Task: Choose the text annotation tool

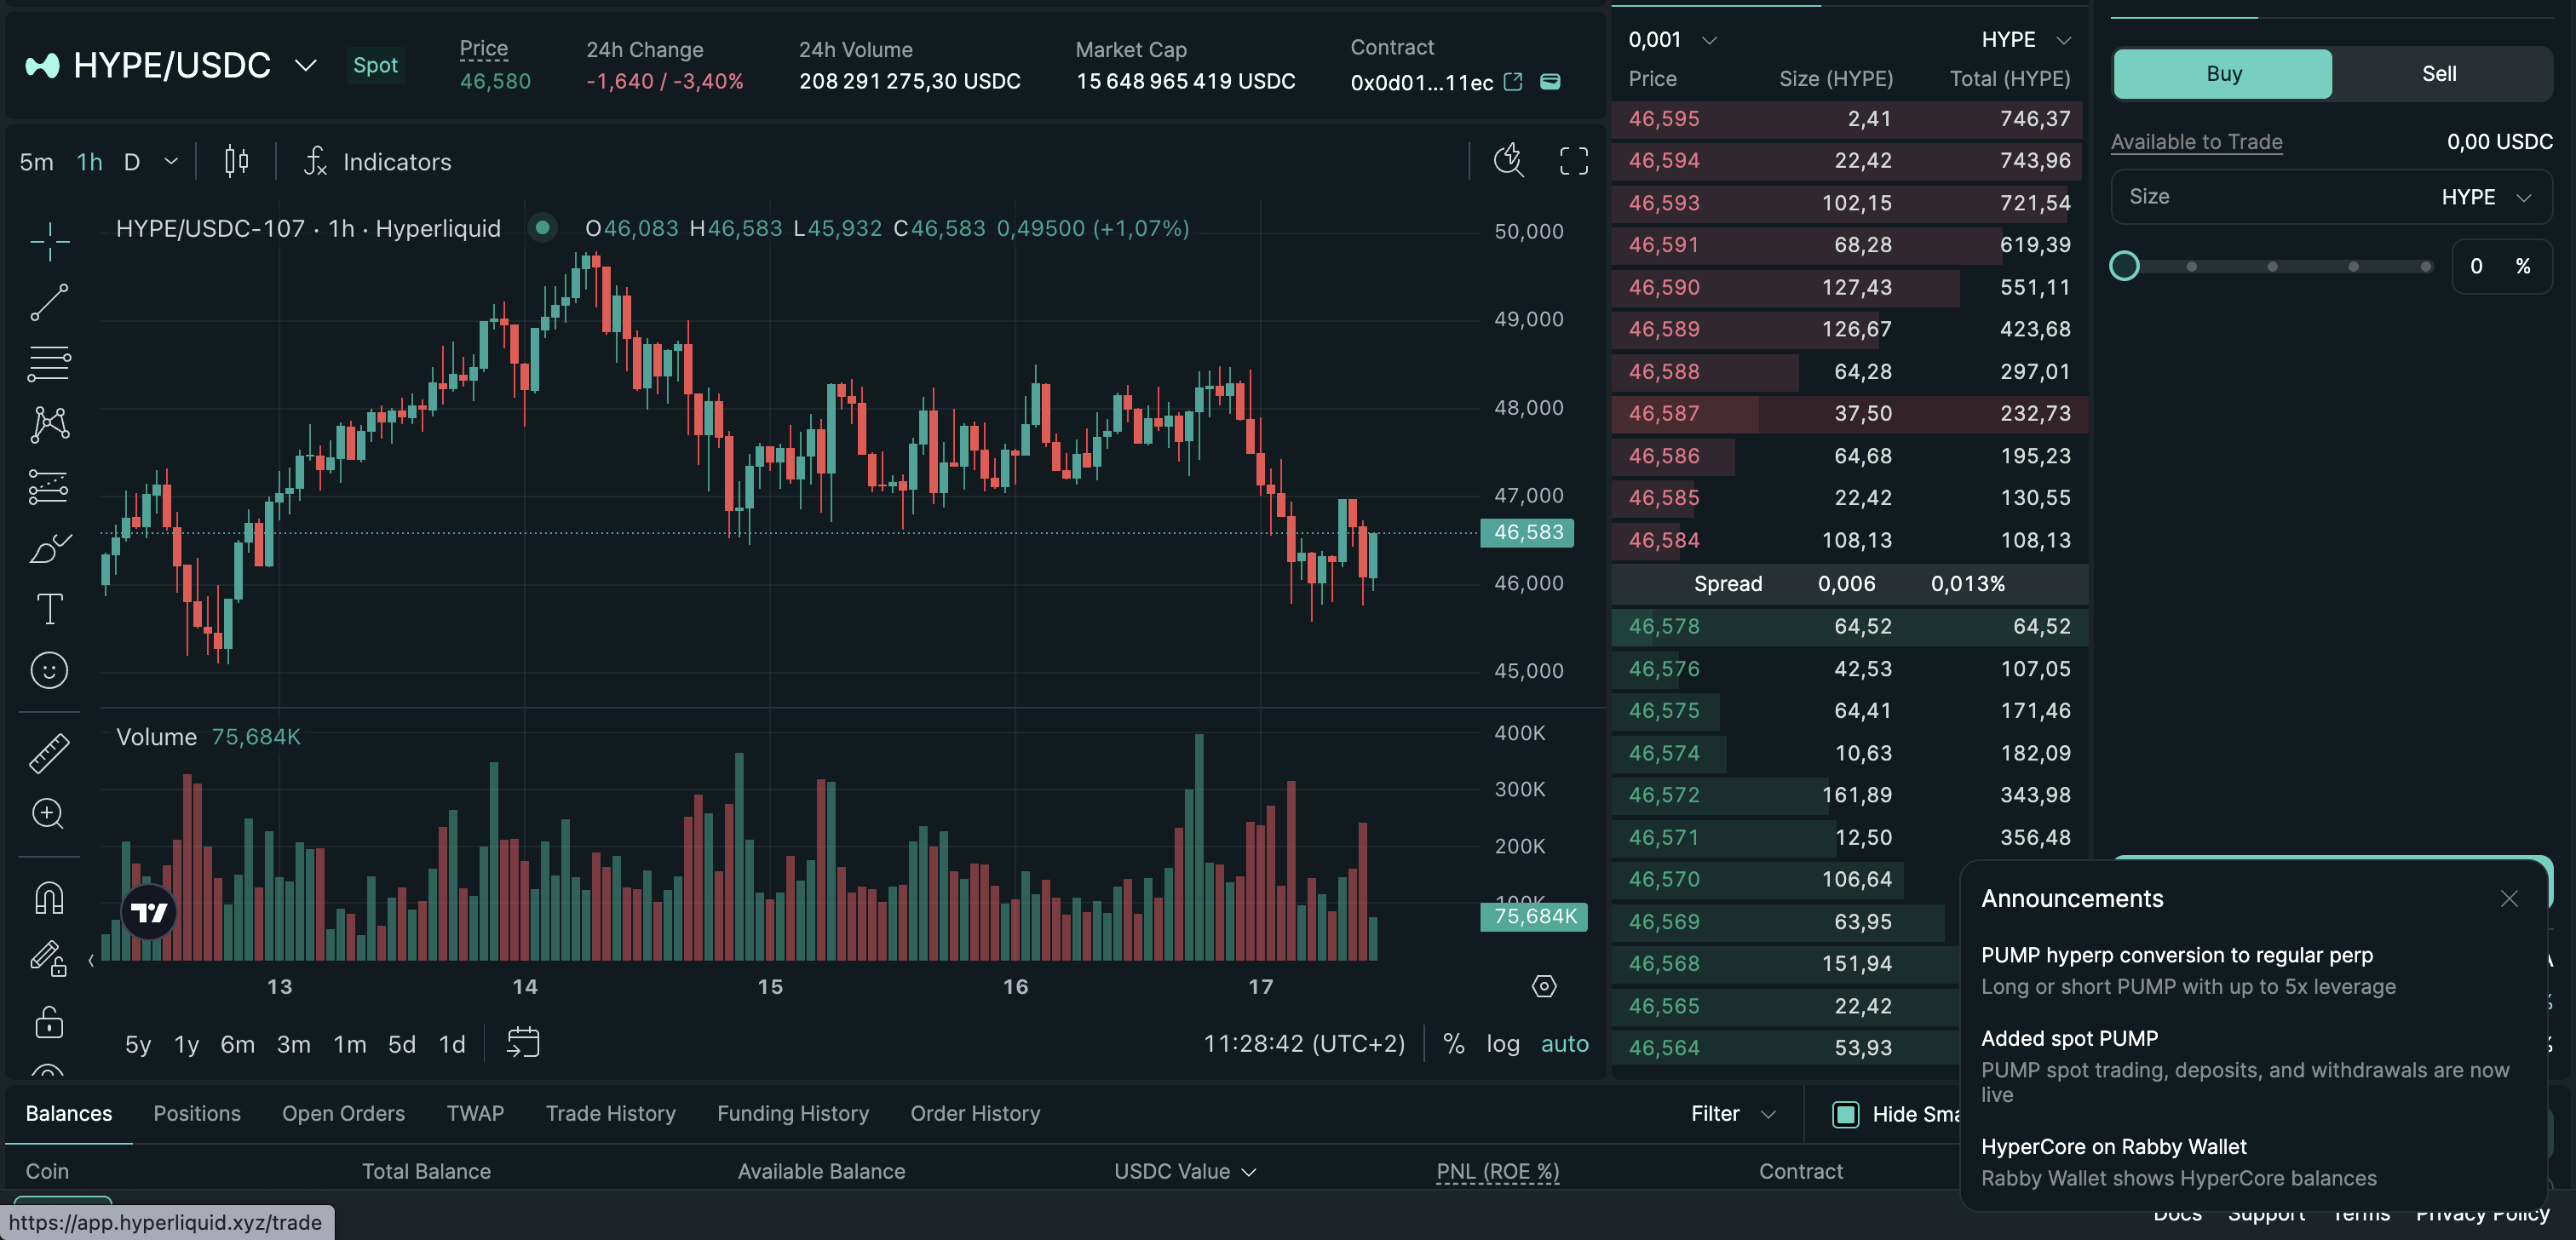Action: [x=49, y=609]
